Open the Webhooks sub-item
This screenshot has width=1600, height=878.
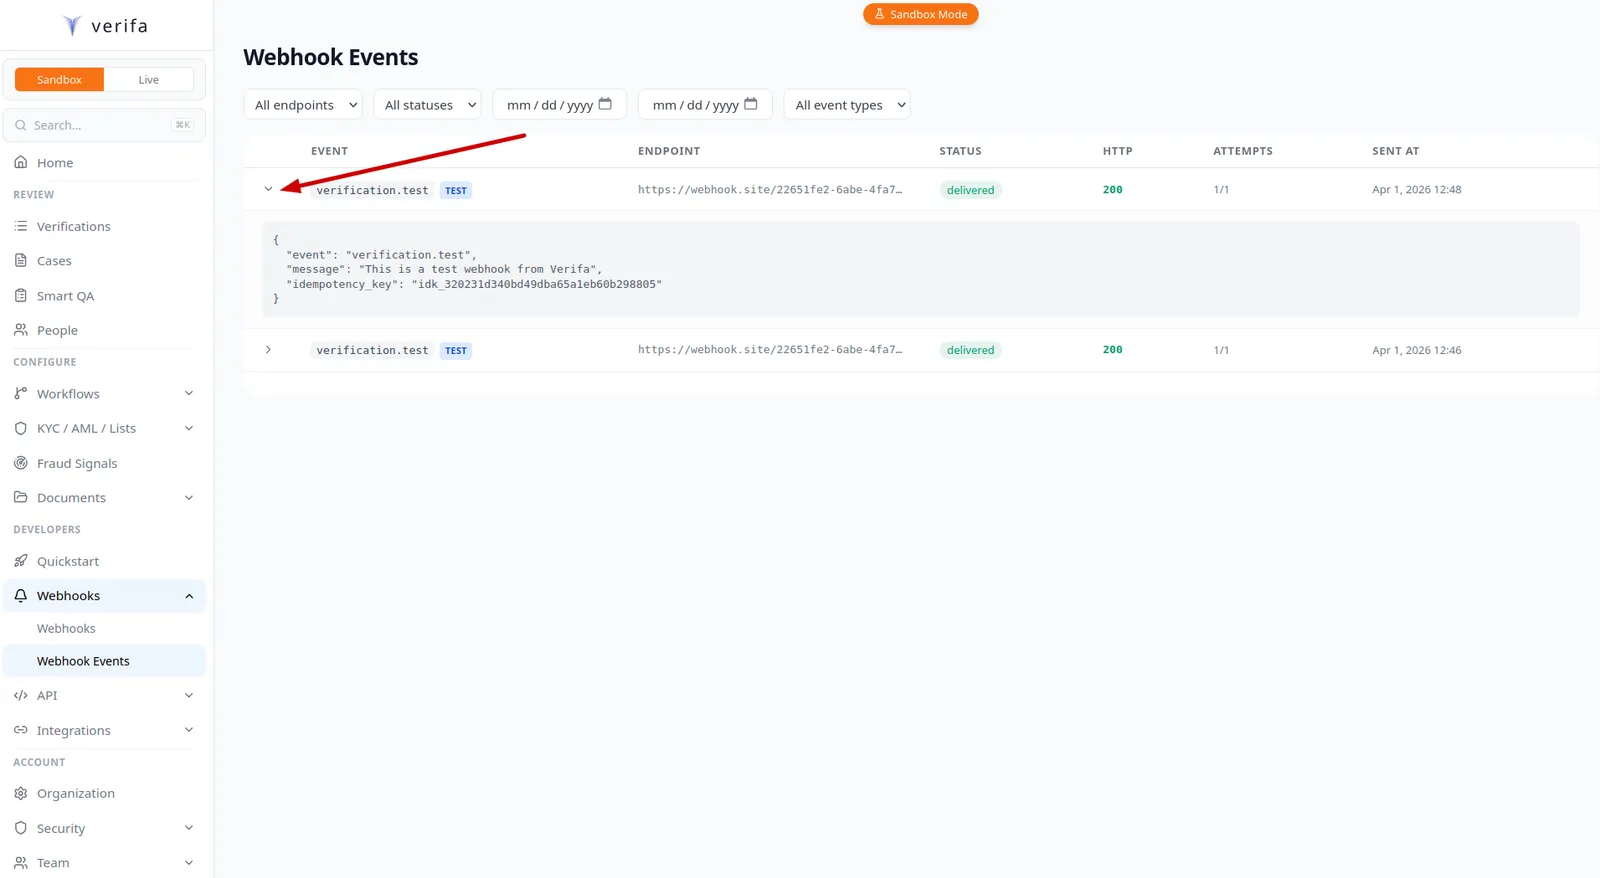(x=104, y=628)
